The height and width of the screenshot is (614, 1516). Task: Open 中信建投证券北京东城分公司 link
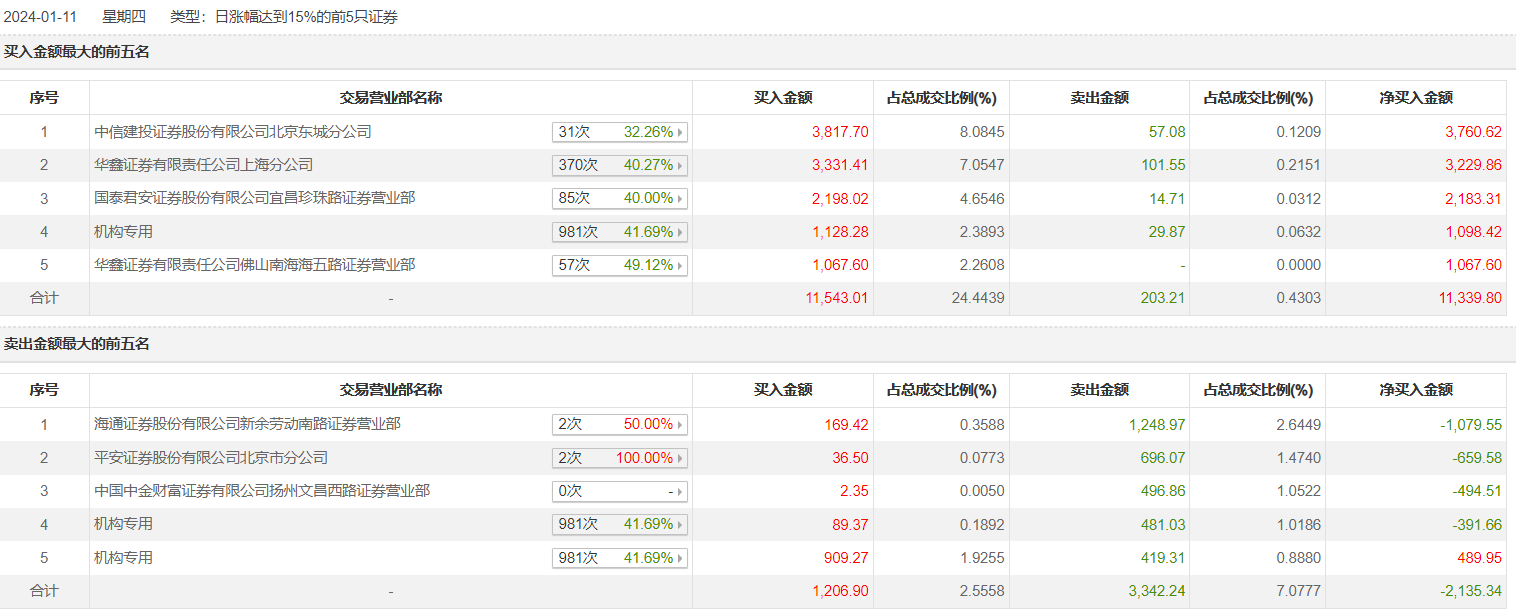pos(233,132)
